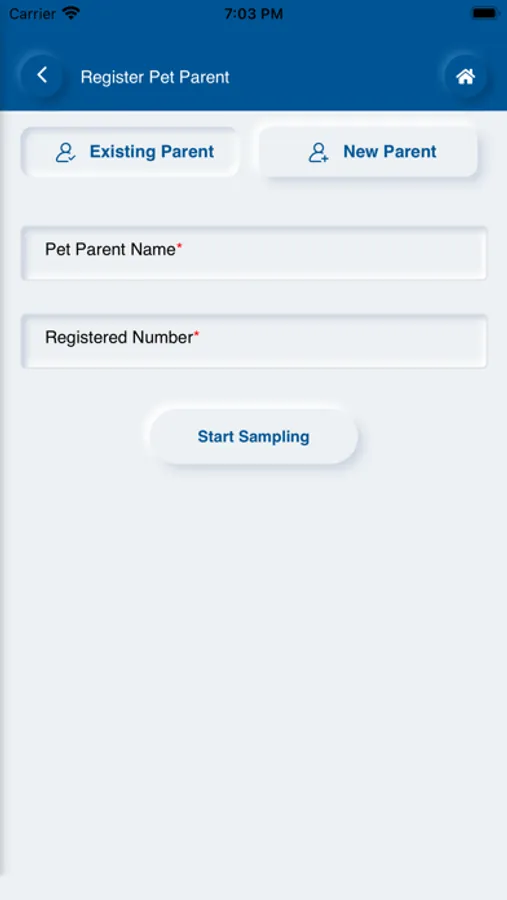507x900 pixels.
Task: Click empty blue header space beside title
Action: (x=336, y=77)
